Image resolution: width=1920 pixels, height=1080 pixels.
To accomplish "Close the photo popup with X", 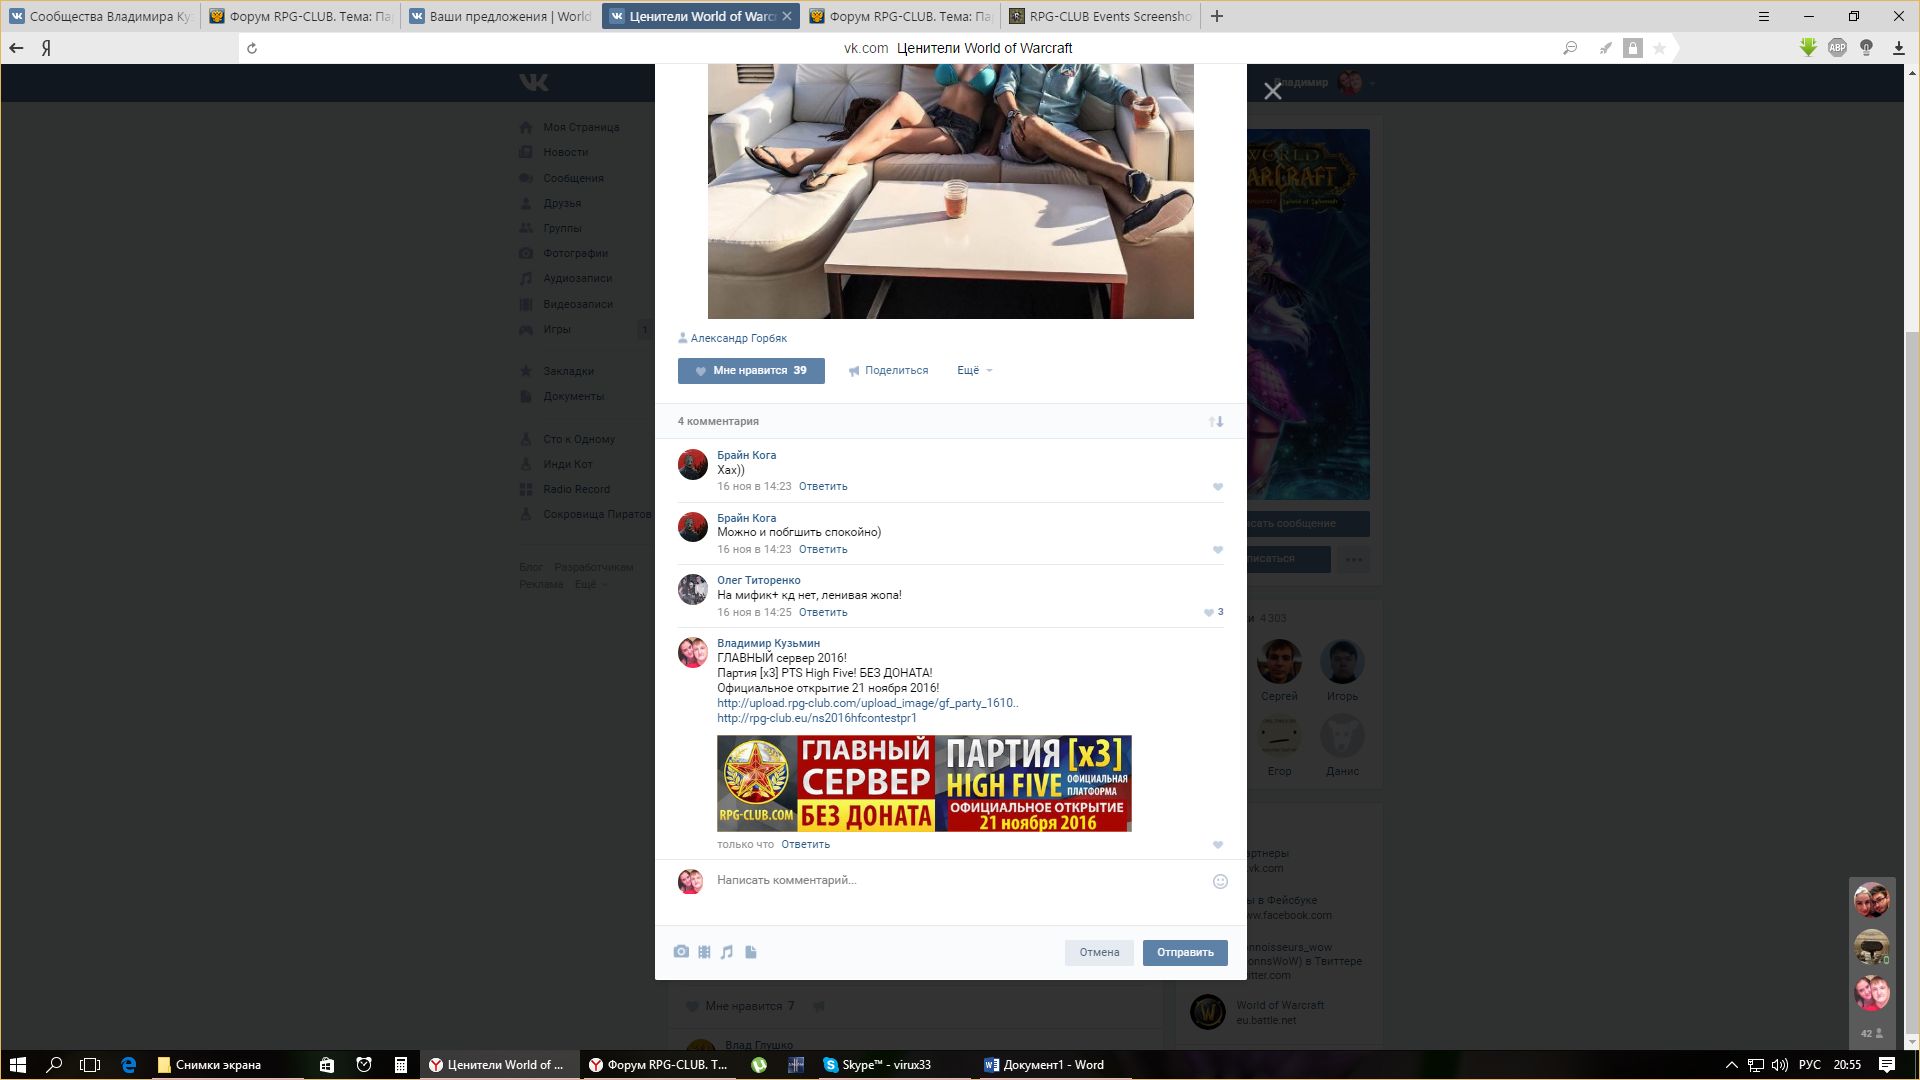I will point(1272,91).
